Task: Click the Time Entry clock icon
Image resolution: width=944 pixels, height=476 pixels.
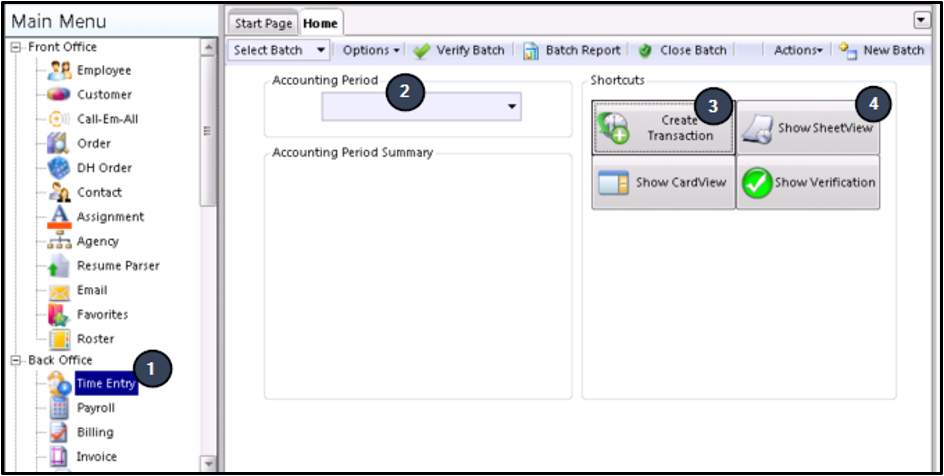Action: 59,384
